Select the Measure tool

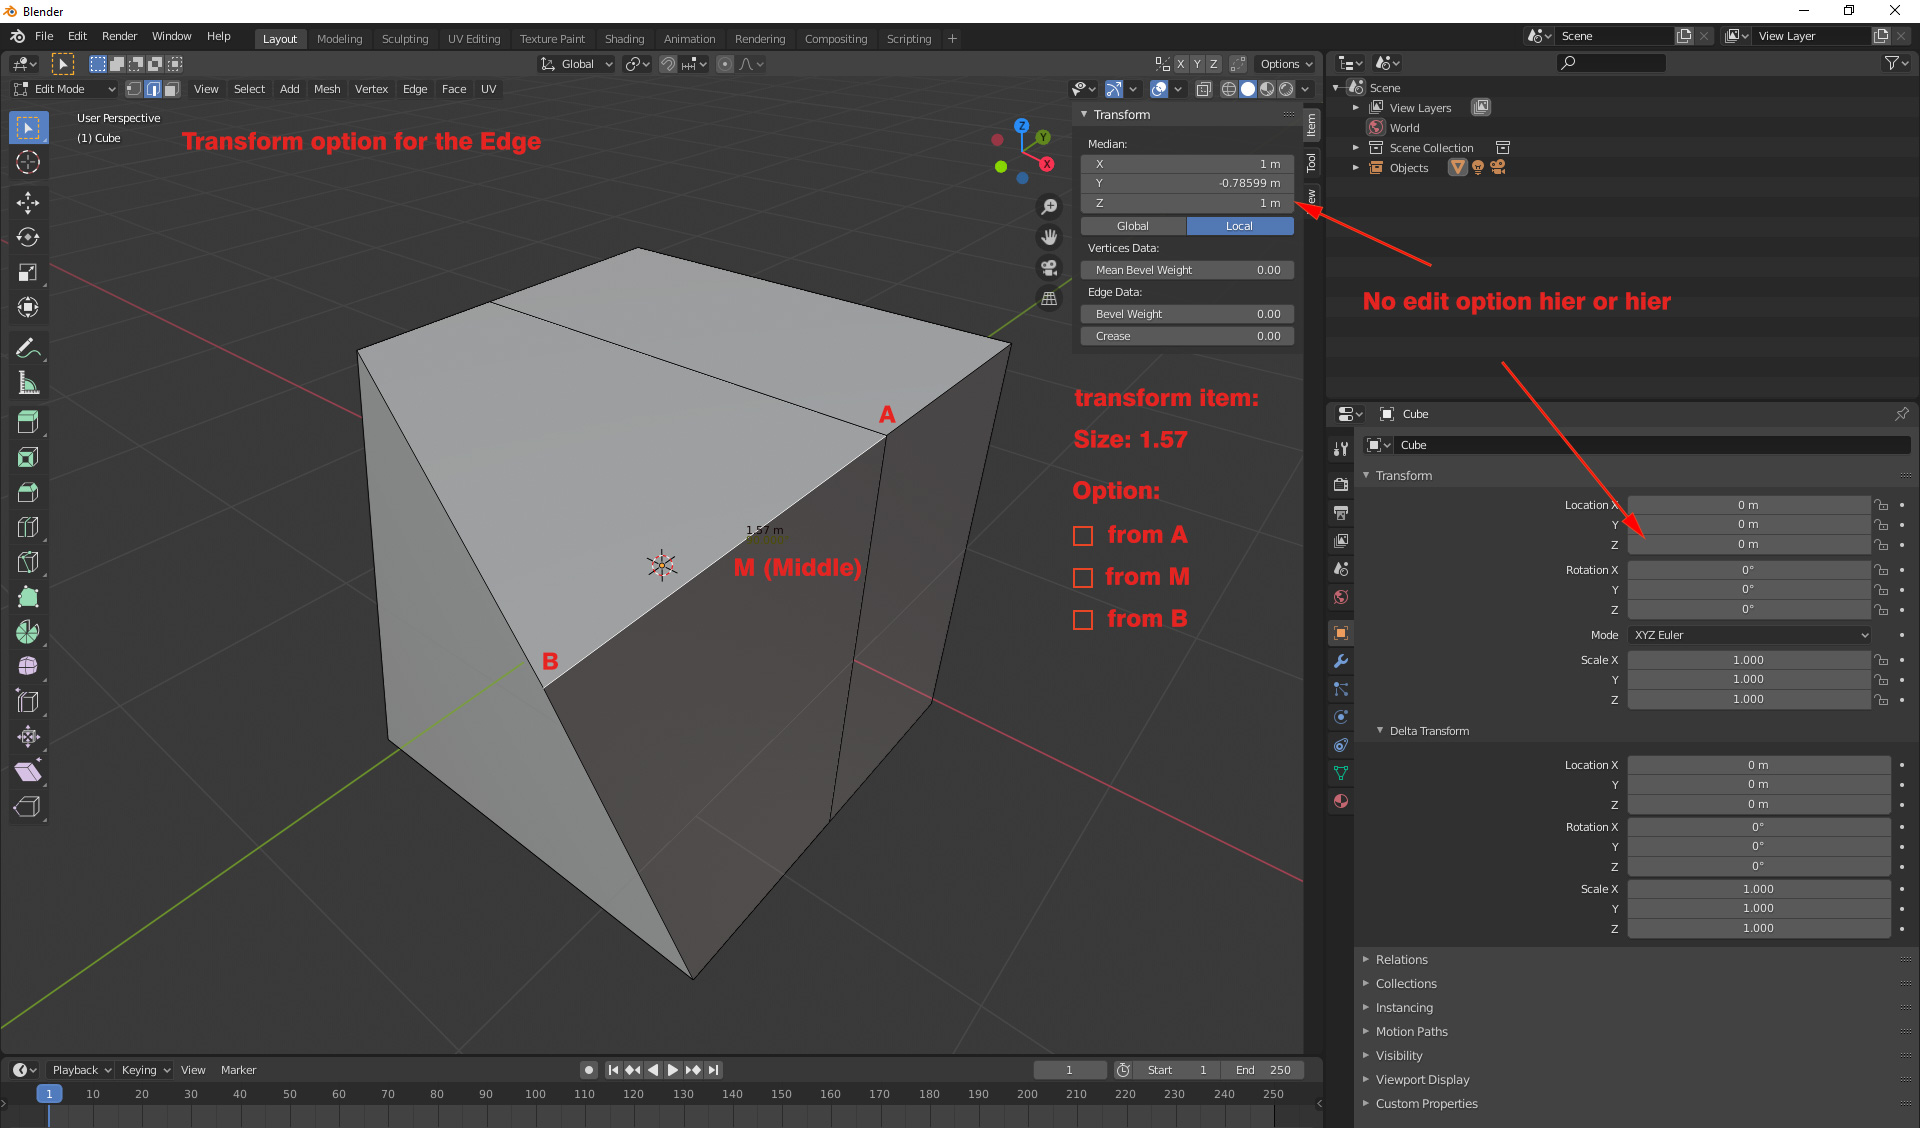28,382
